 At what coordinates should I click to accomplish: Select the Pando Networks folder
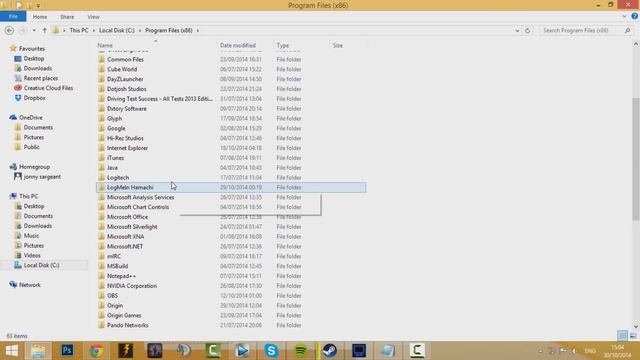pos(128,325)
